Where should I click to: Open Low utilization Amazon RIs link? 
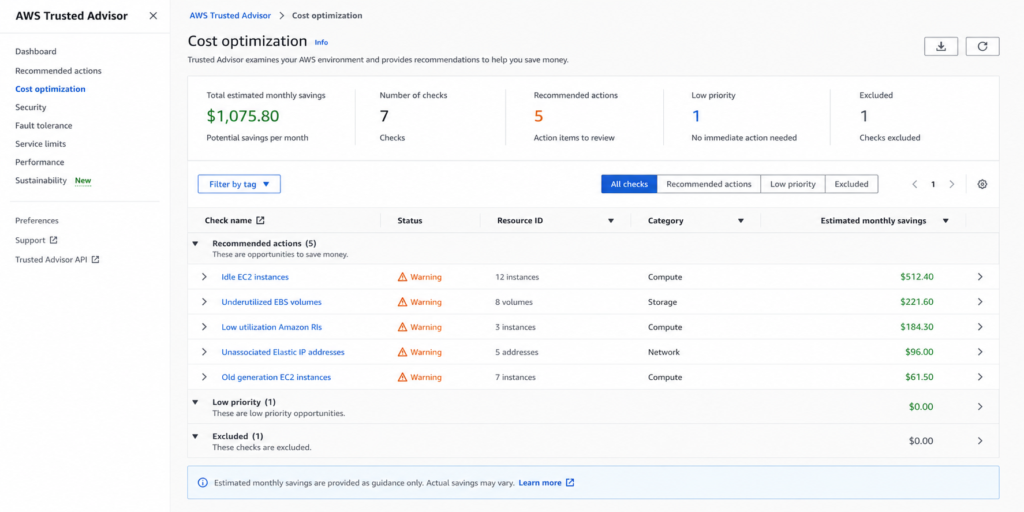(272, 327)
